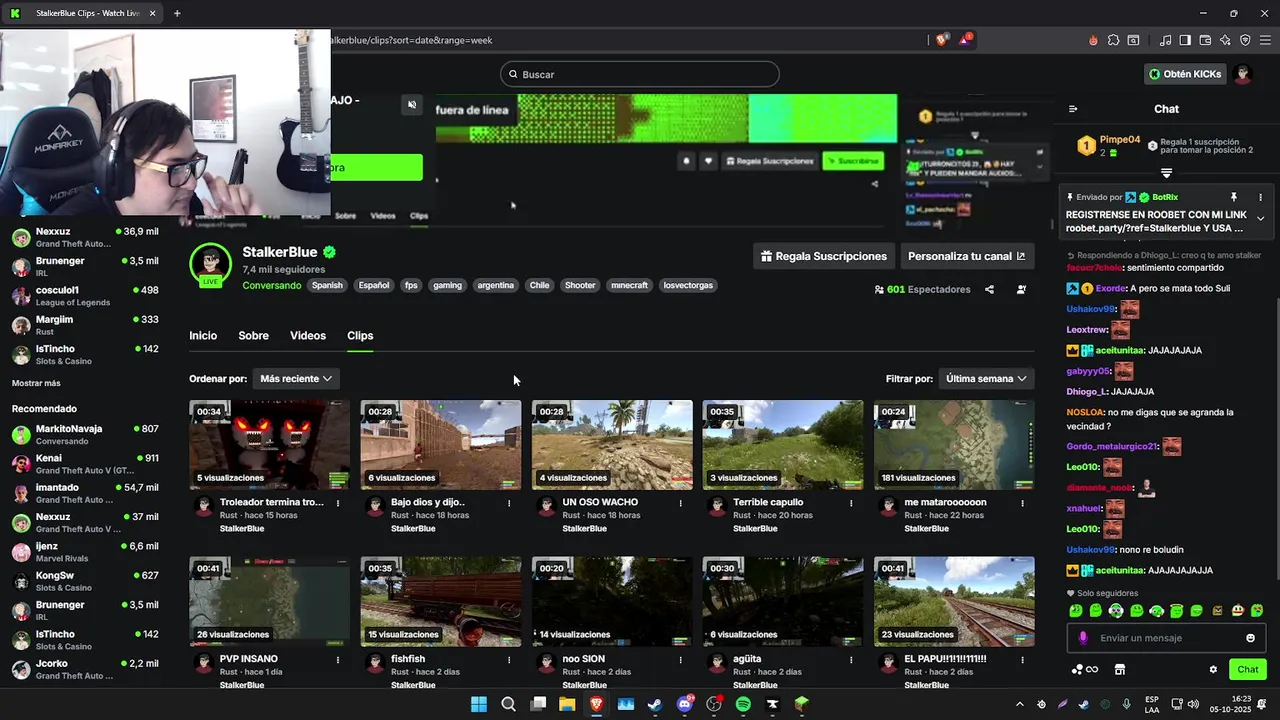Screen dimensions: 1280x720
Task: Click the Enviar un mensaje field
Action: click(1166, 638)
